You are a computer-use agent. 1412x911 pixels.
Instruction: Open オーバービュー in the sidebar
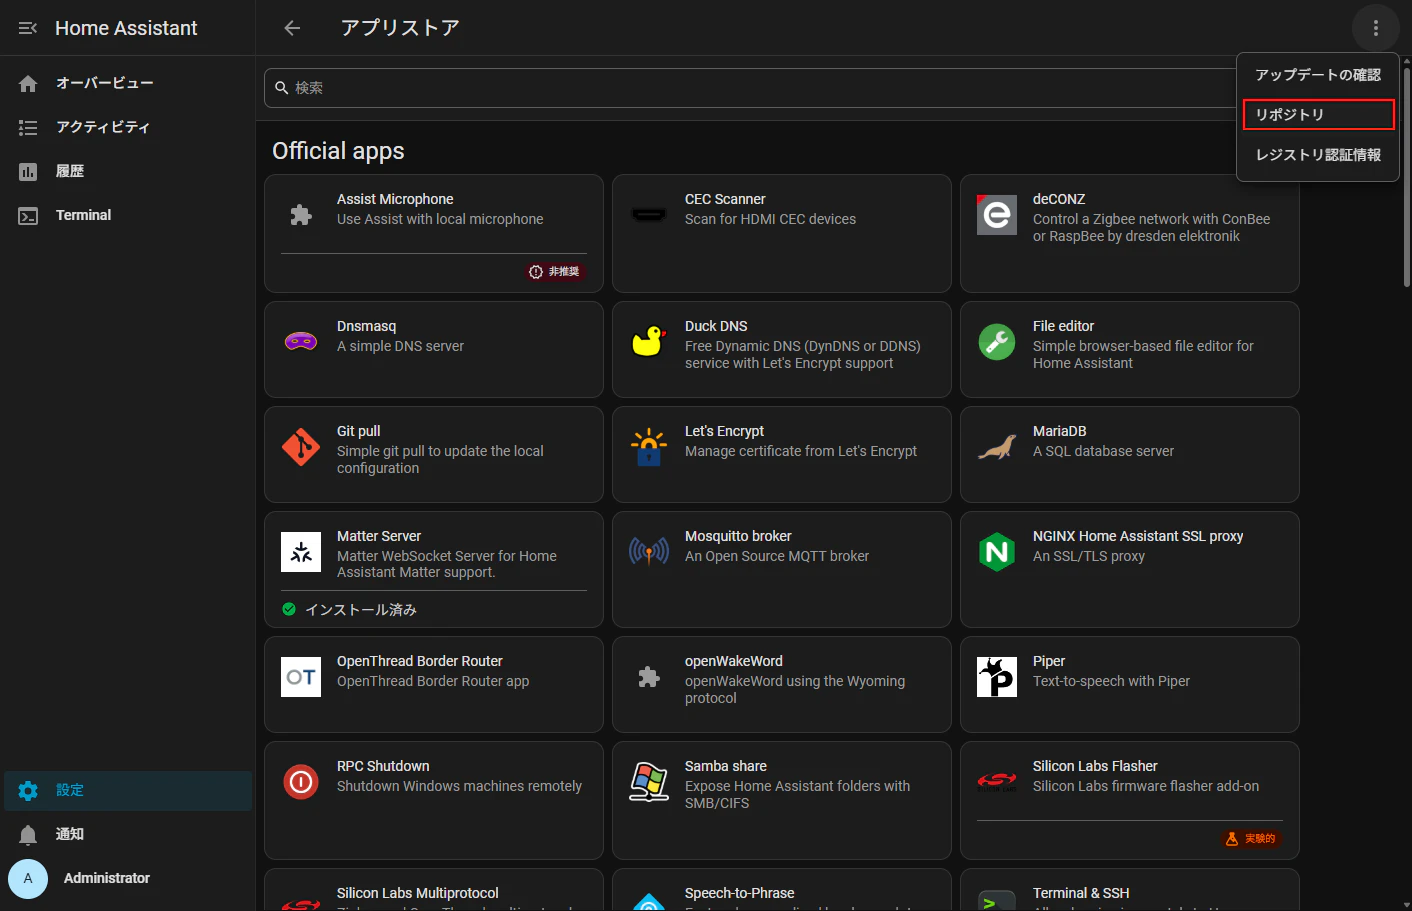tap(128, 83)
